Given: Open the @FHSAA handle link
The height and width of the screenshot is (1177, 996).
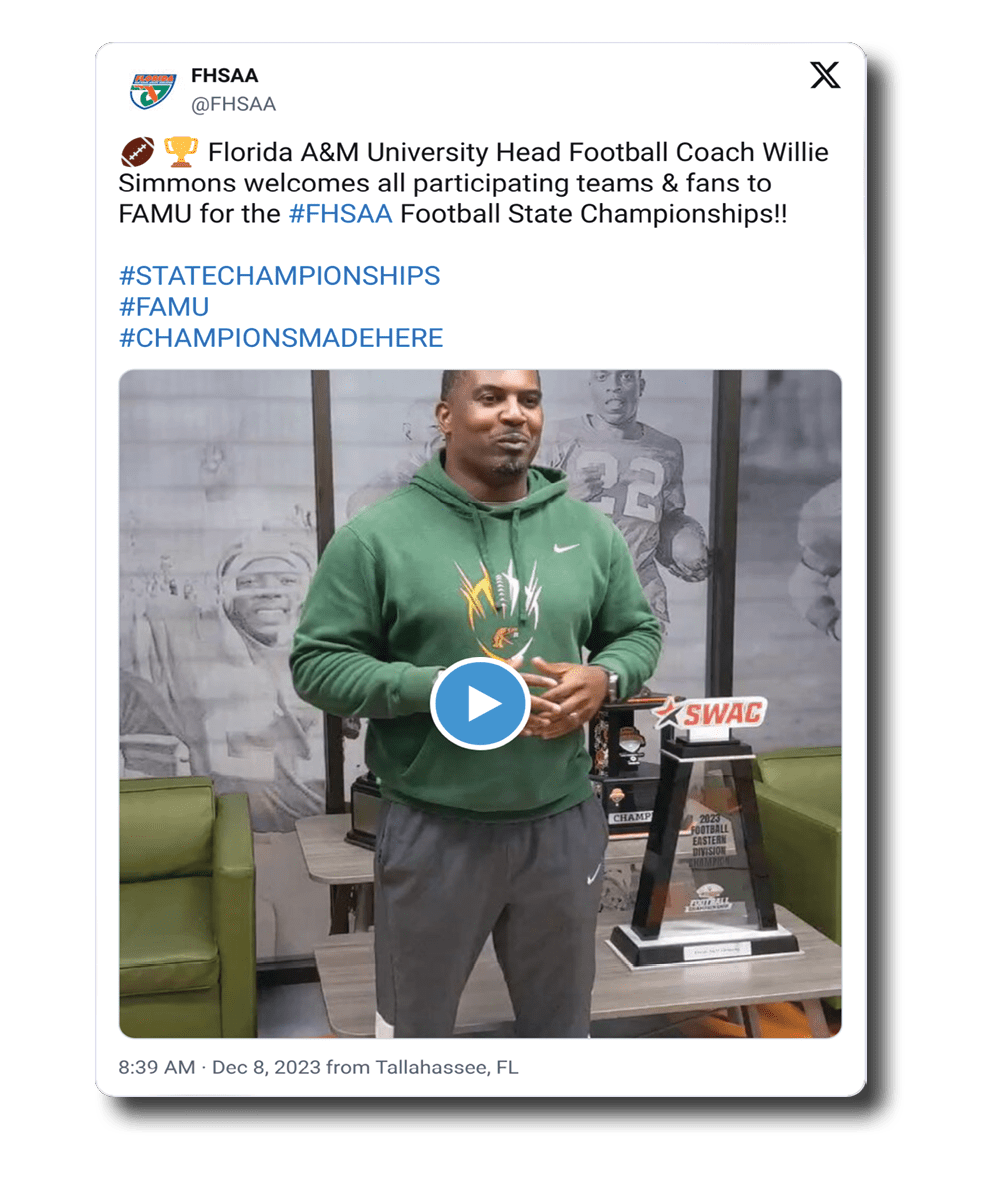Looking at the screenshot, I should pyautogui.click(x=233, y=104).
